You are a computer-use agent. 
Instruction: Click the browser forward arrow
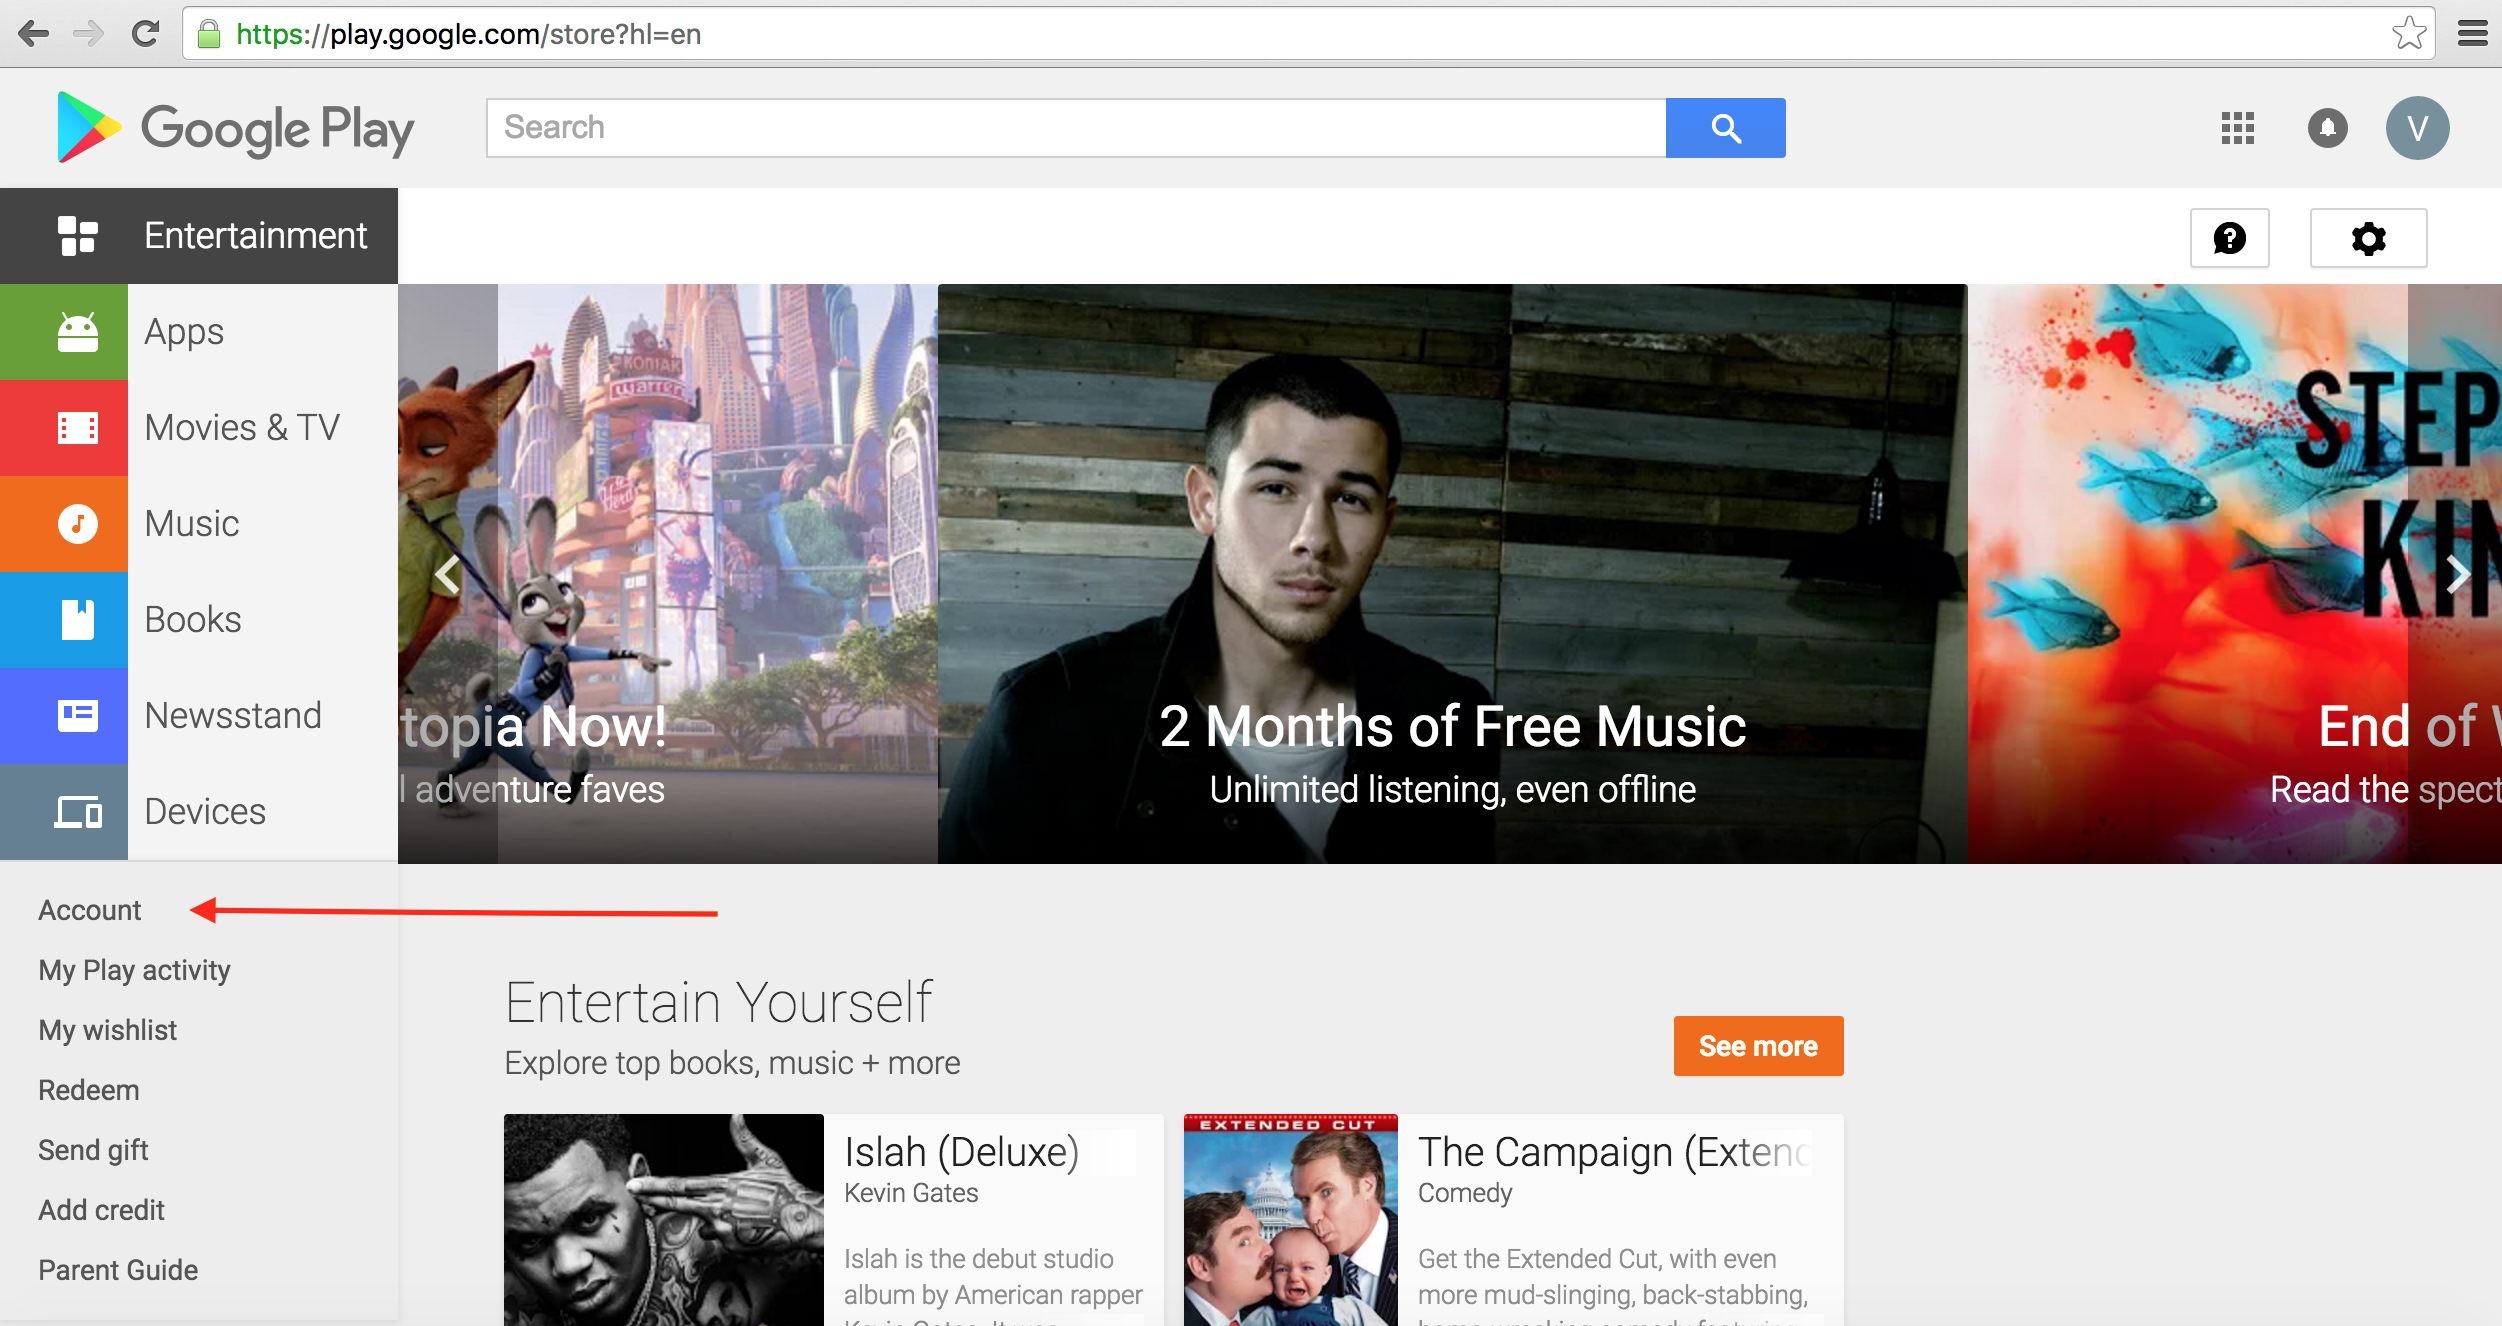coord(89,34)
